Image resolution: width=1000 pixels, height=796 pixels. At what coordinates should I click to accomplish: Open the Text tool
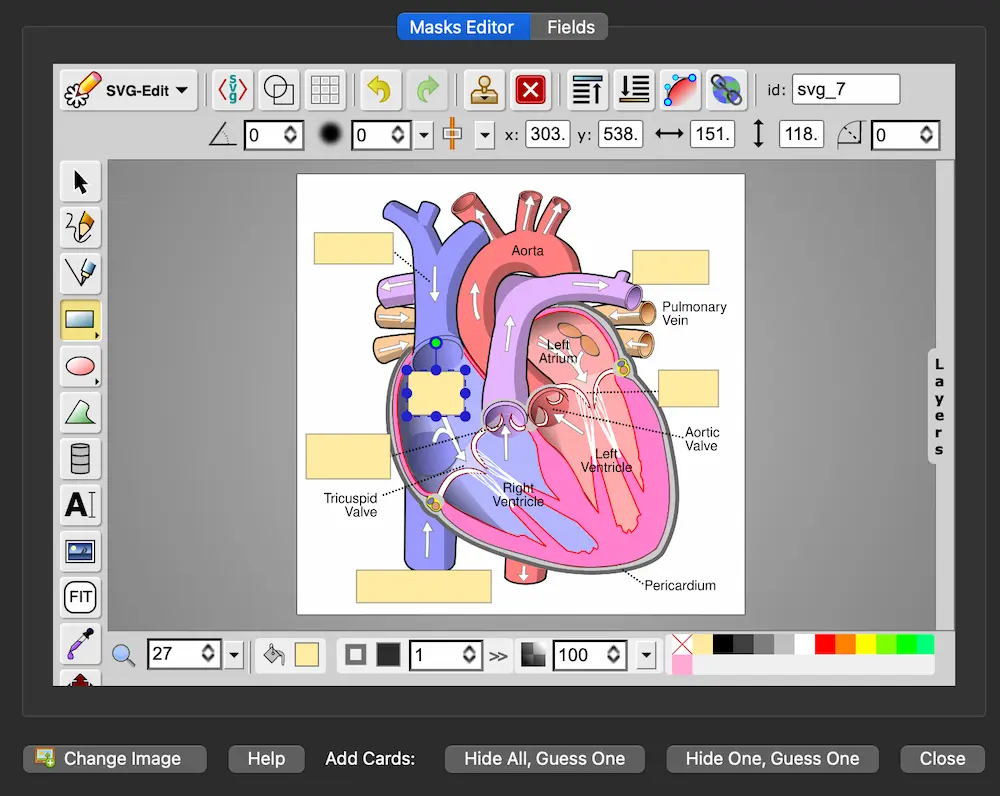tap(80, 505)
